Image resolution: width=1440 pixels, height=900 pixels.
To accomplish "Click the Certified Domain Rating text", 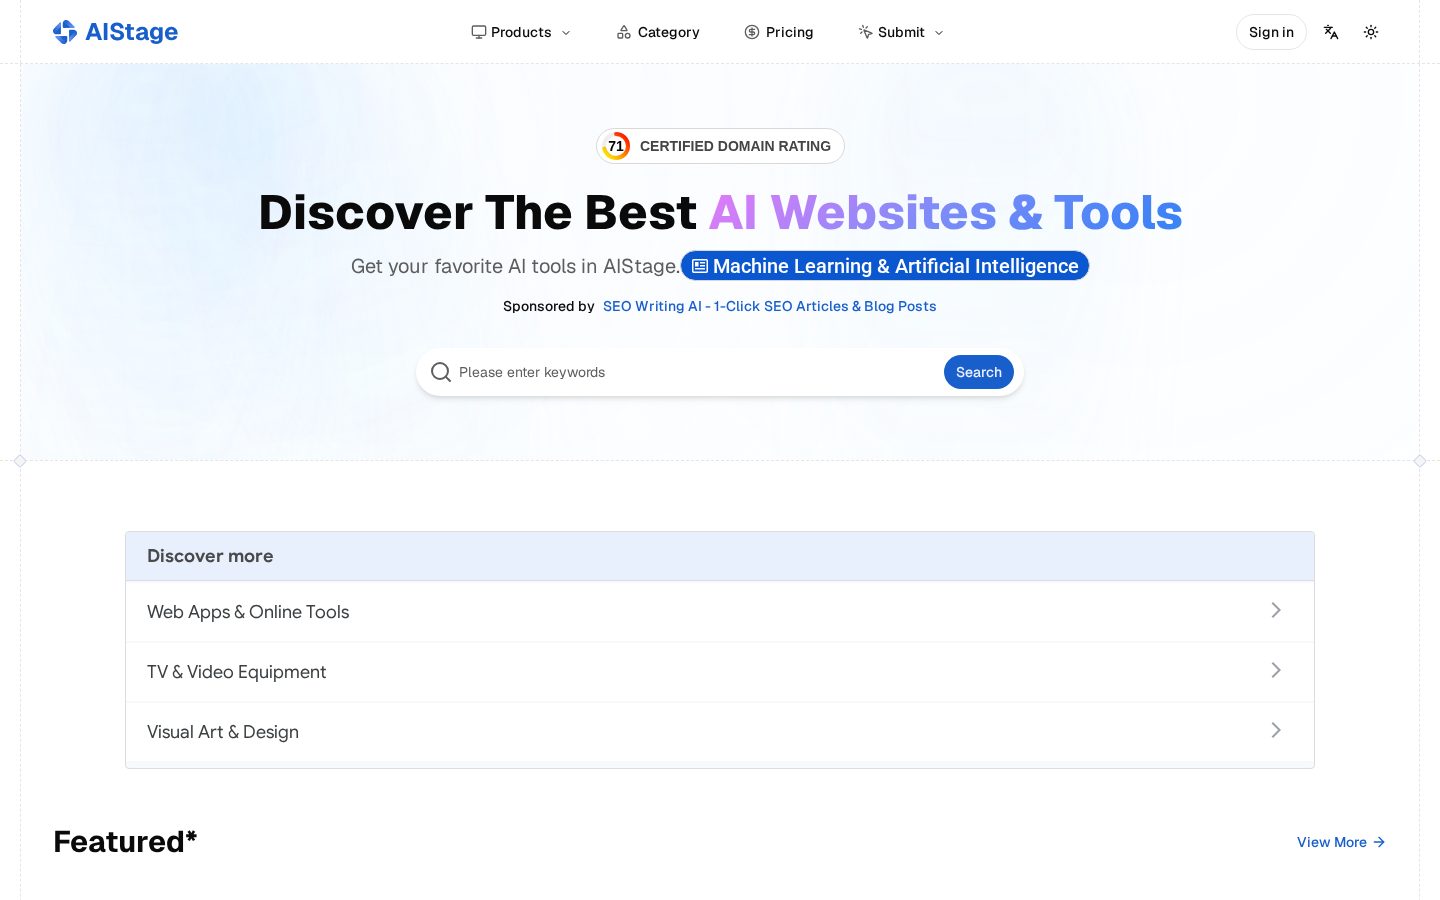I will click(735, 146).
